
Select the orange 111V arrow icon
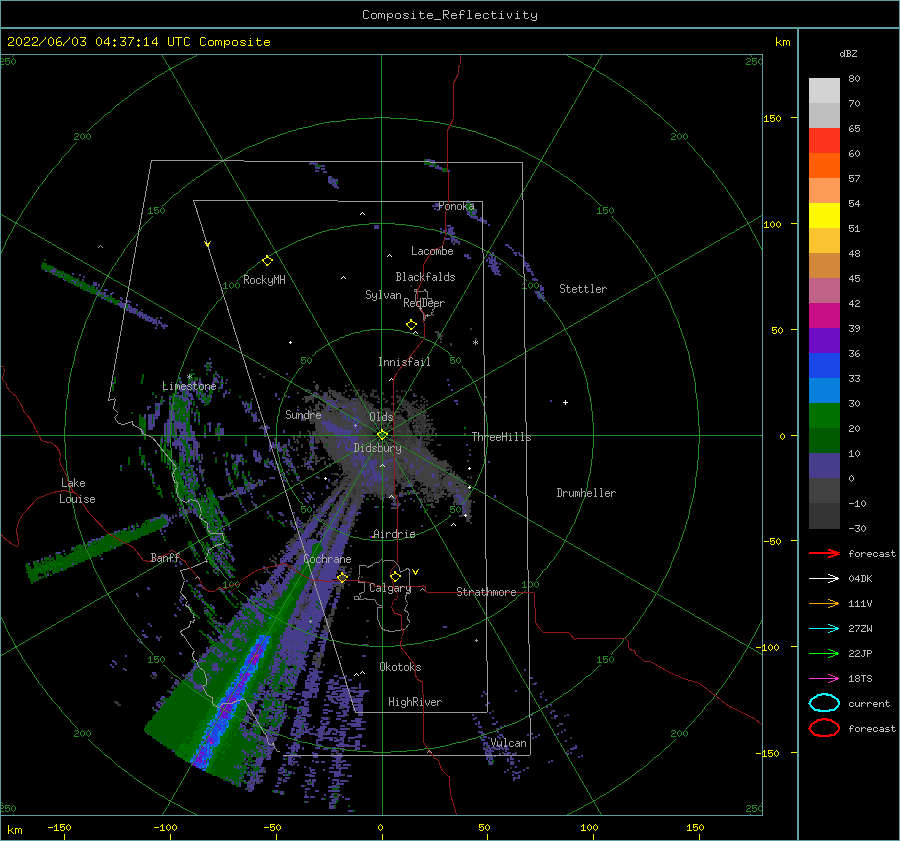824,603
